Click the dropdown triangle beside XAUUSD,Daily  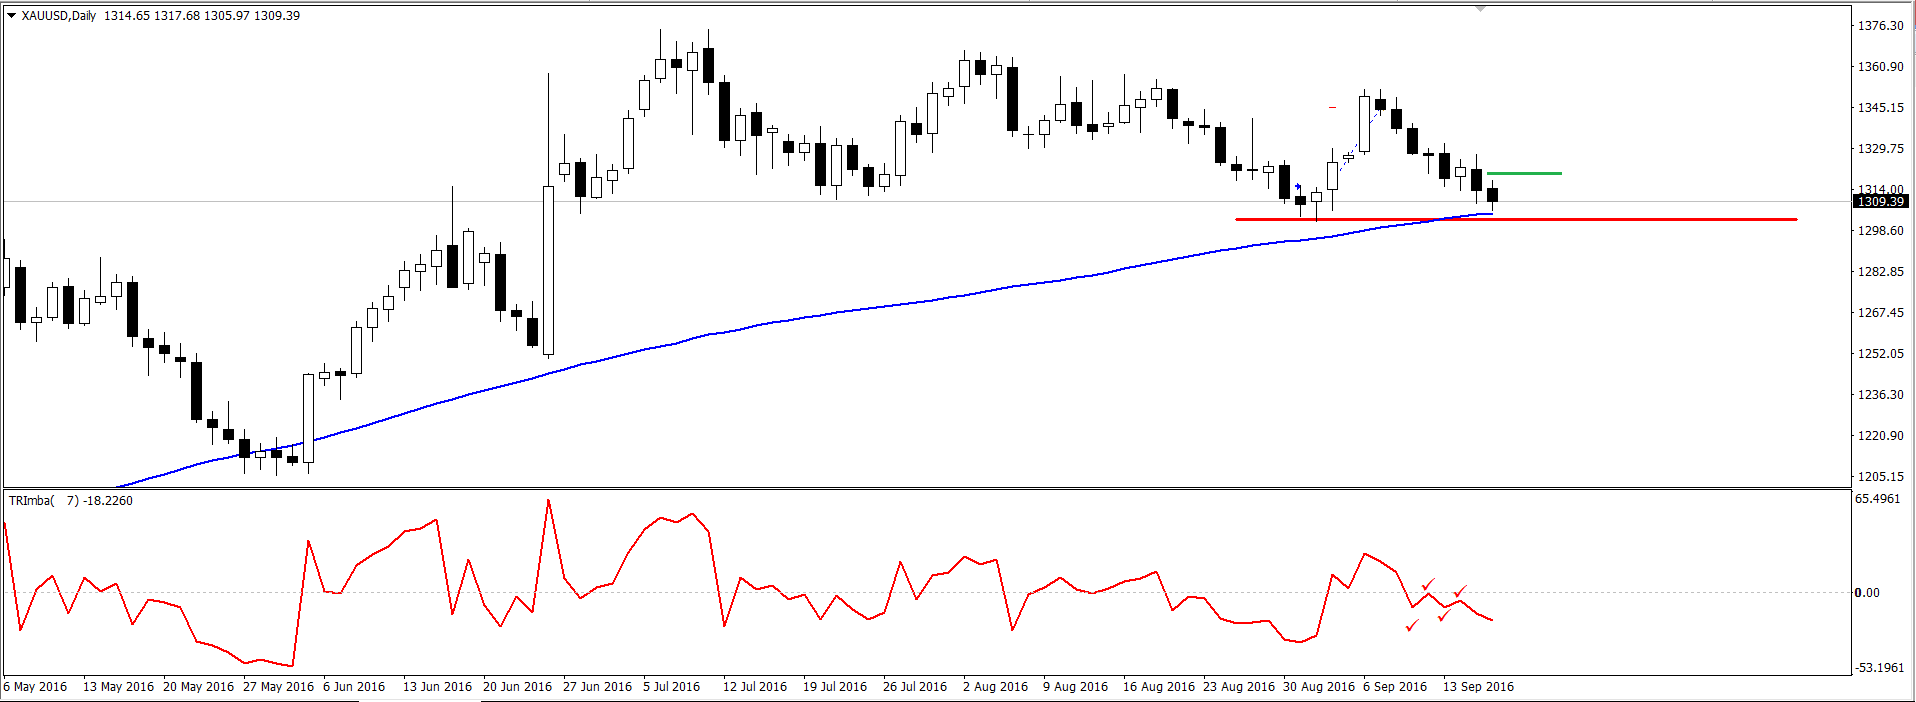click(x=12, y=16)
